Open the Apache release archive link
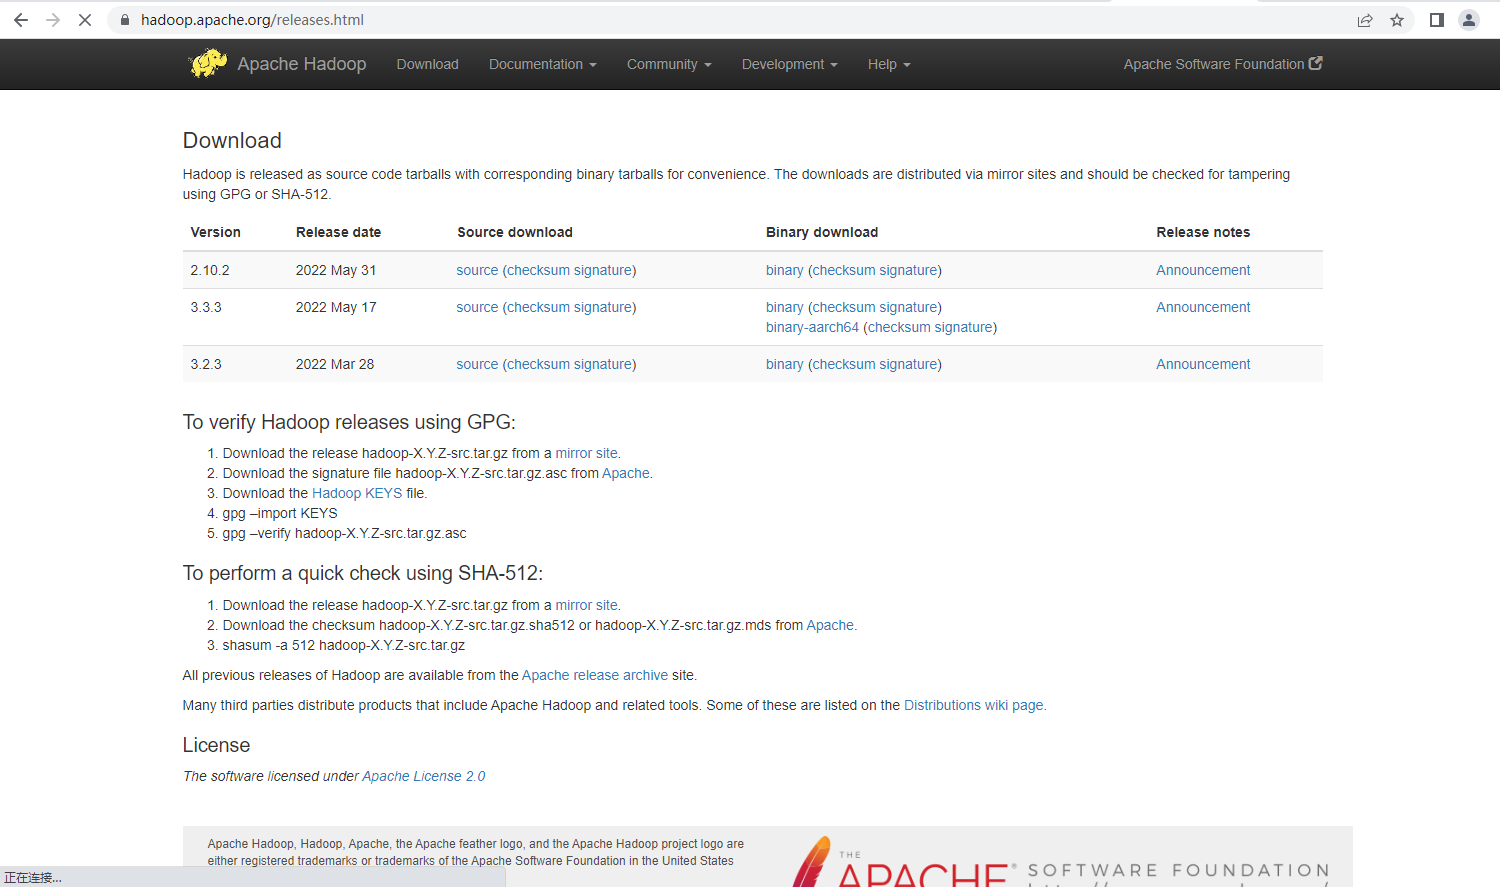1500x887 pixels. [x=595, y=675]
